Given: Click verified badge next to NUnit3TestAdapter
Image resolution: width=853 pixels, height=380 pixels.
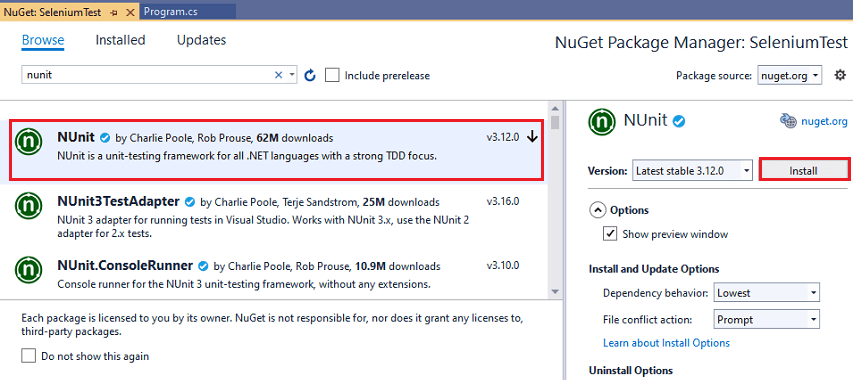Looking at the screenshot, I should point(190,202).
